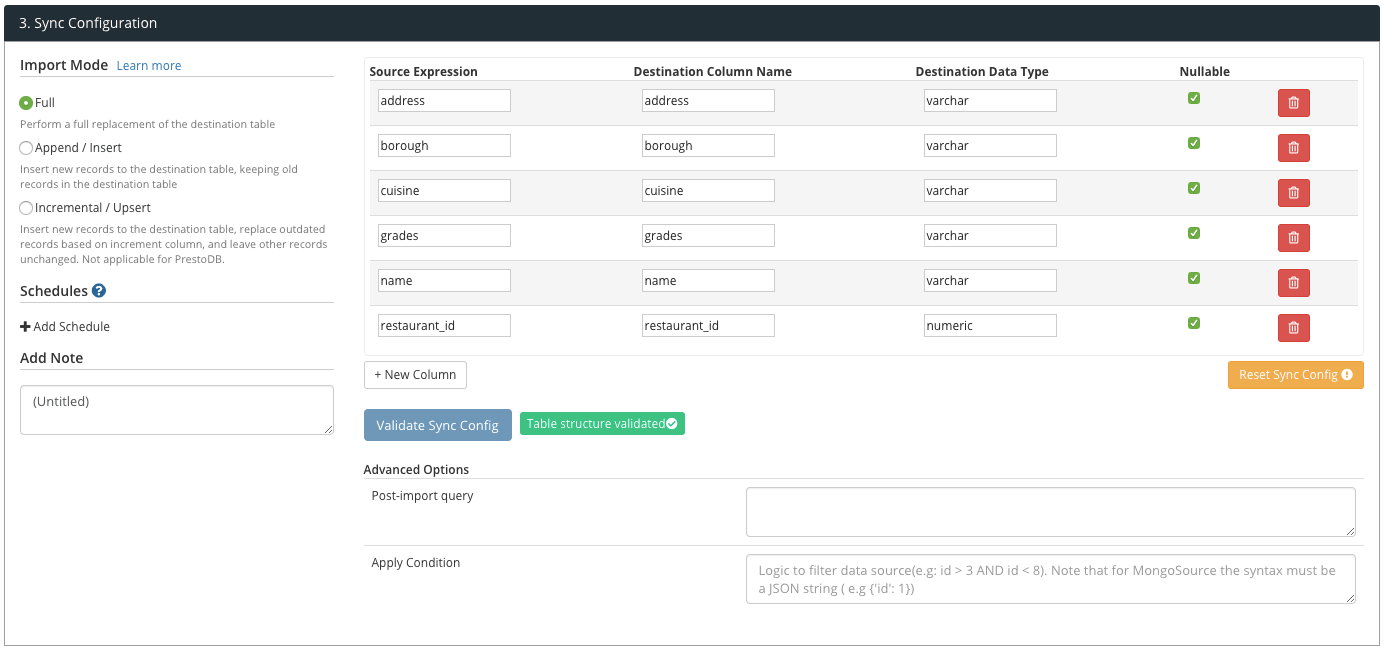The height and width of the screenshot is (650, 1384).
Task: Uncheck Nullable for restaurant_id
Action: [1193, 323]
